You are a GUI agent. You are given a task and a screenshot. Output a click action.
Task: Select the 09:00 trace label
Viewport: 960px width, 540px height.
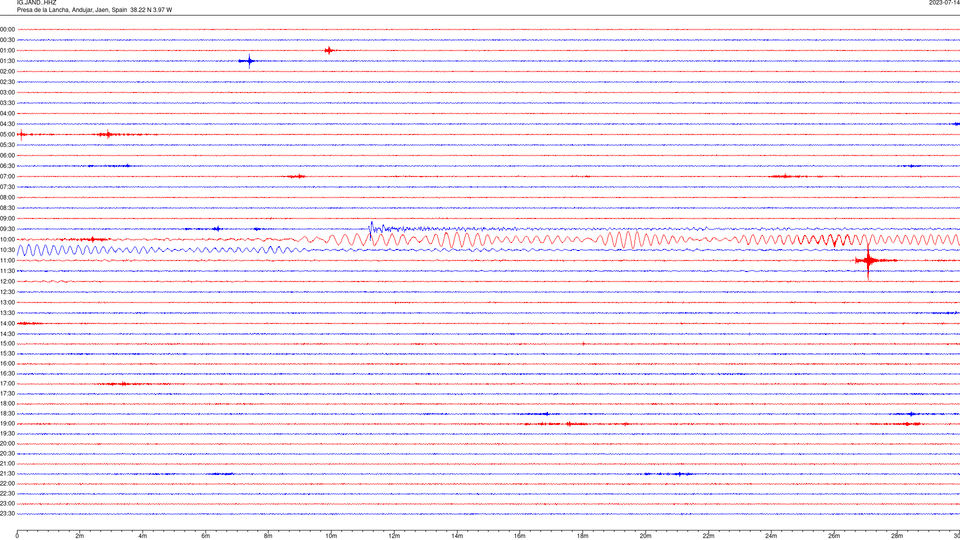(7, 218)
